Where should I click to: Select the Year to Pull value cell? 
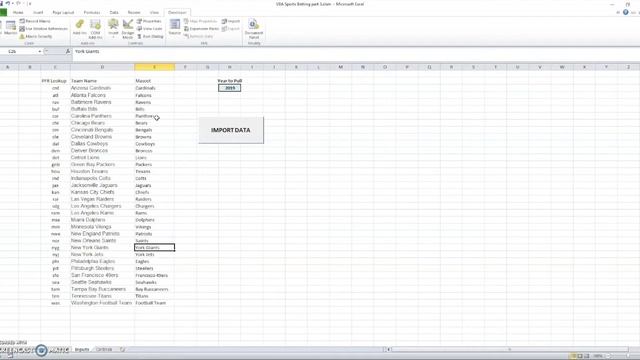pyautogui.click(x=230, y=88)
